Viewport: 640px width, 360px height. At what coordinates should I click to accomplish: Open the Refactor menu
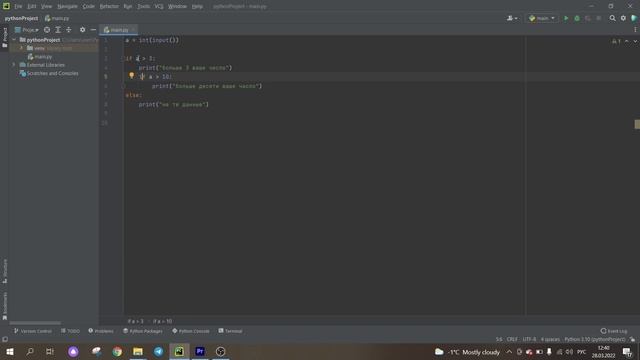coord(109,7)
